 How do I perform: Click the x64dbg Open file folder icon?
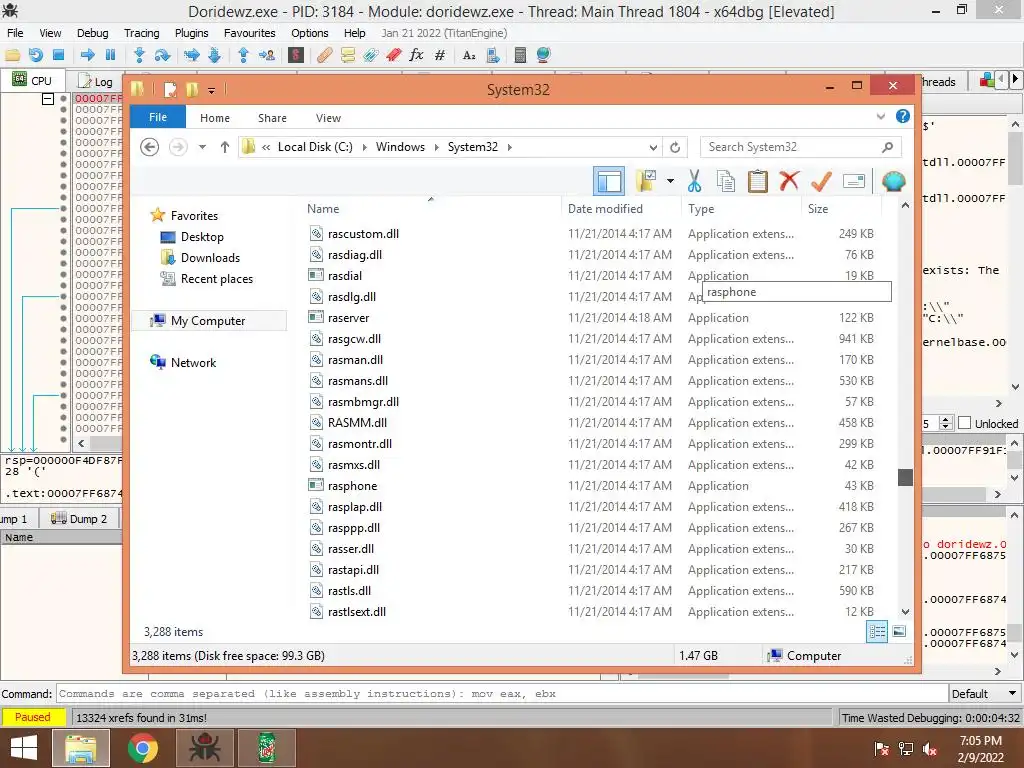tap(12, 55)
